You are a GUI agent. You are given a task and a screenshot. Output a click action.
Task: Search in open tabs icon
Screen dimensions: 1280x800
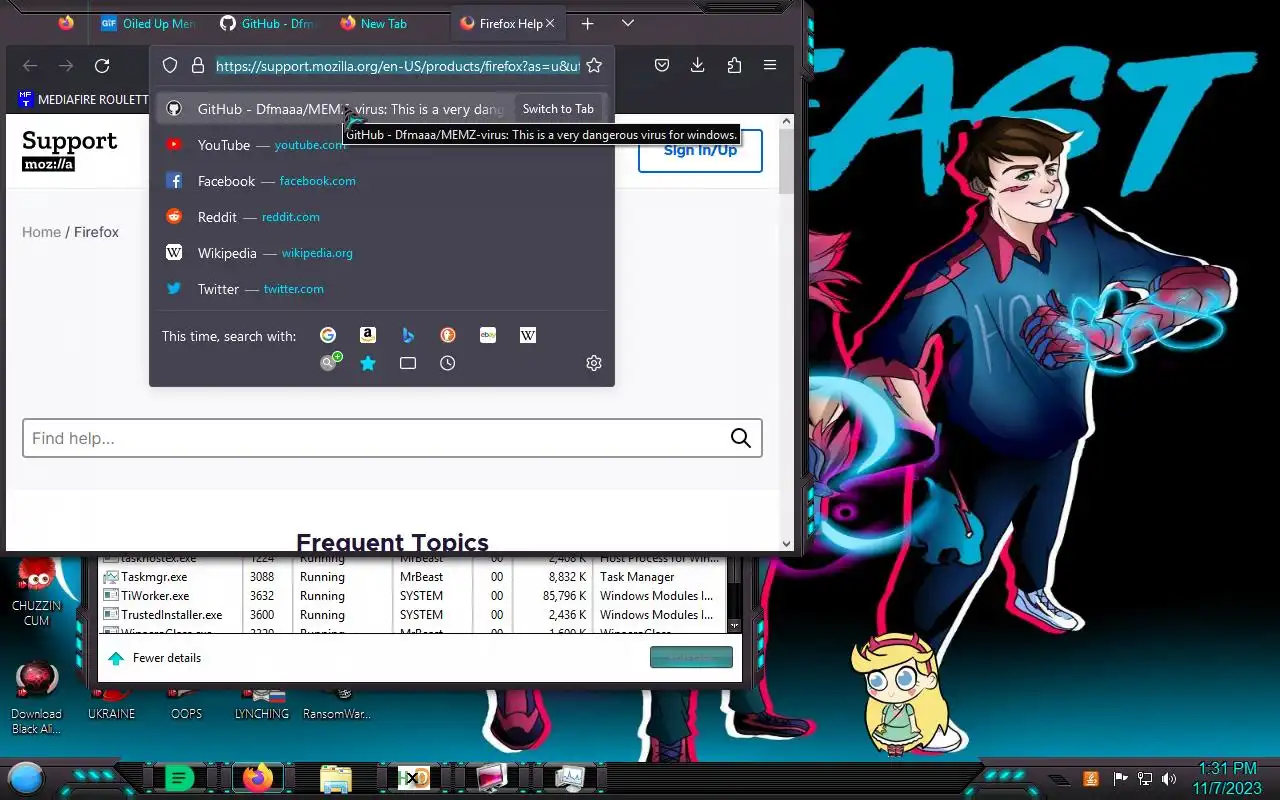click(x=408, y=363)
